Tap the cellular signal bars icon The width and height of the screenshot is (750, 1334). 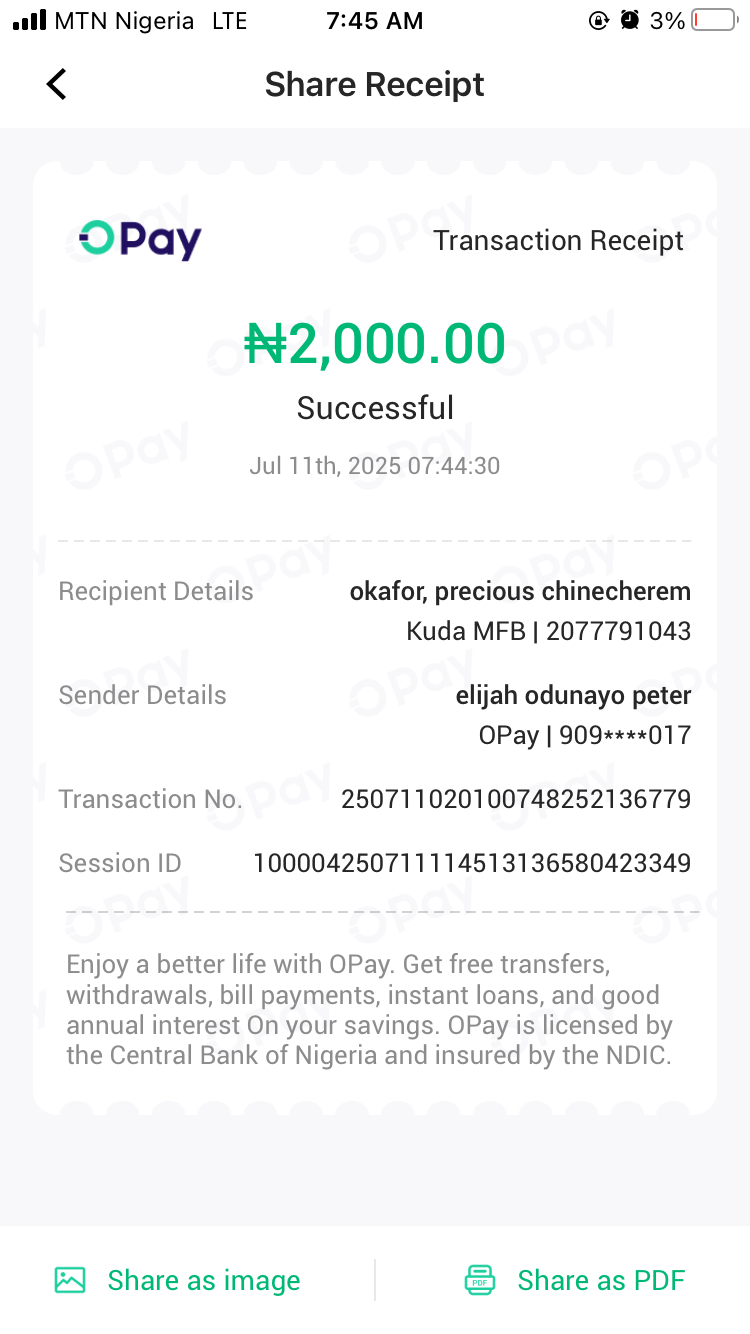click(x=30, y=21)
